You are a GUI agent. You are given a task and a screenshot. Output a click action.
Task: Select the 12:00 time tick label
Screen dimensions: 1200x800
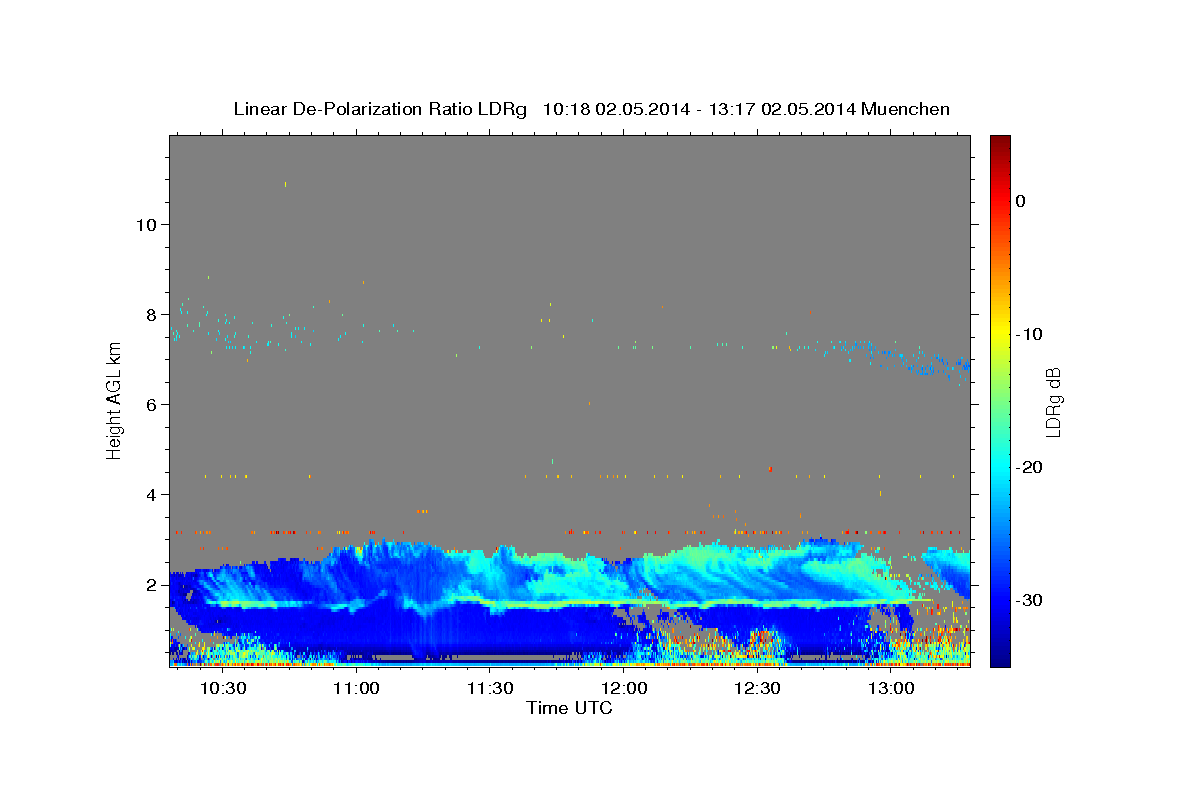(x=623, y=689)
